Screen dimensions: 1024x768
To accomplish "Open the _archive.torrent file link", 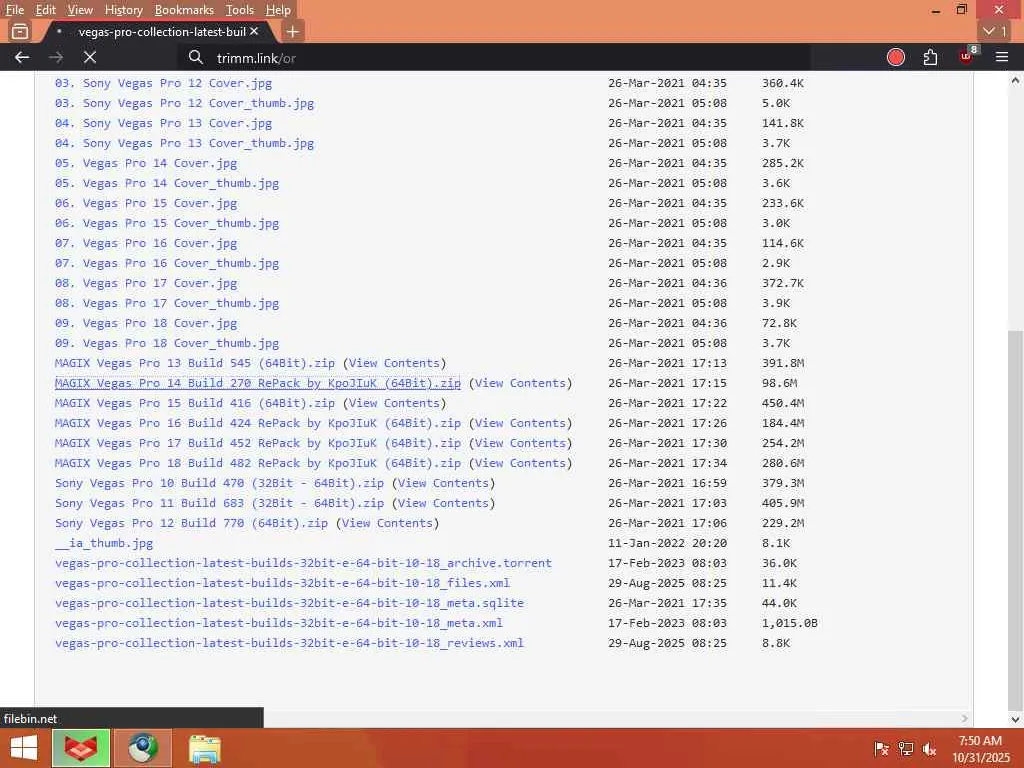I will point(303,563).
